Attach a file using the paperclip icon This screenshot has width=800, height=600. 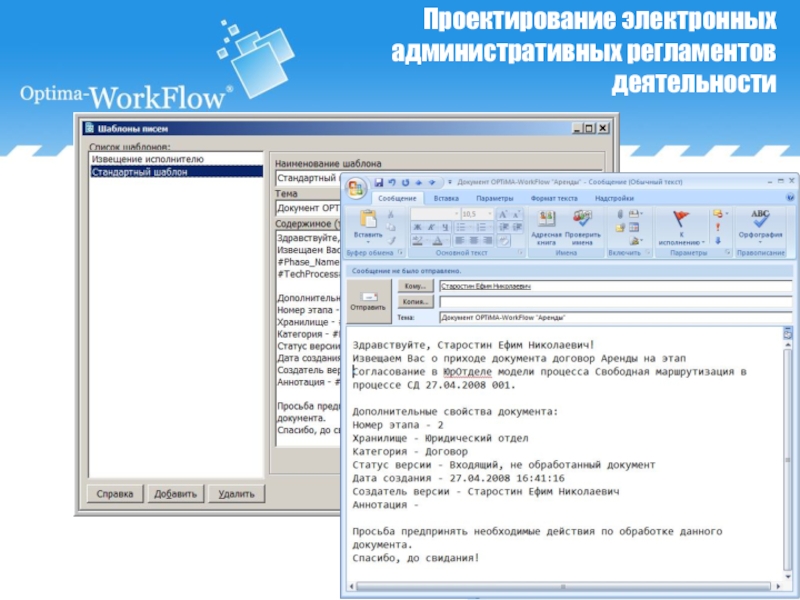(x=620, y=214)
